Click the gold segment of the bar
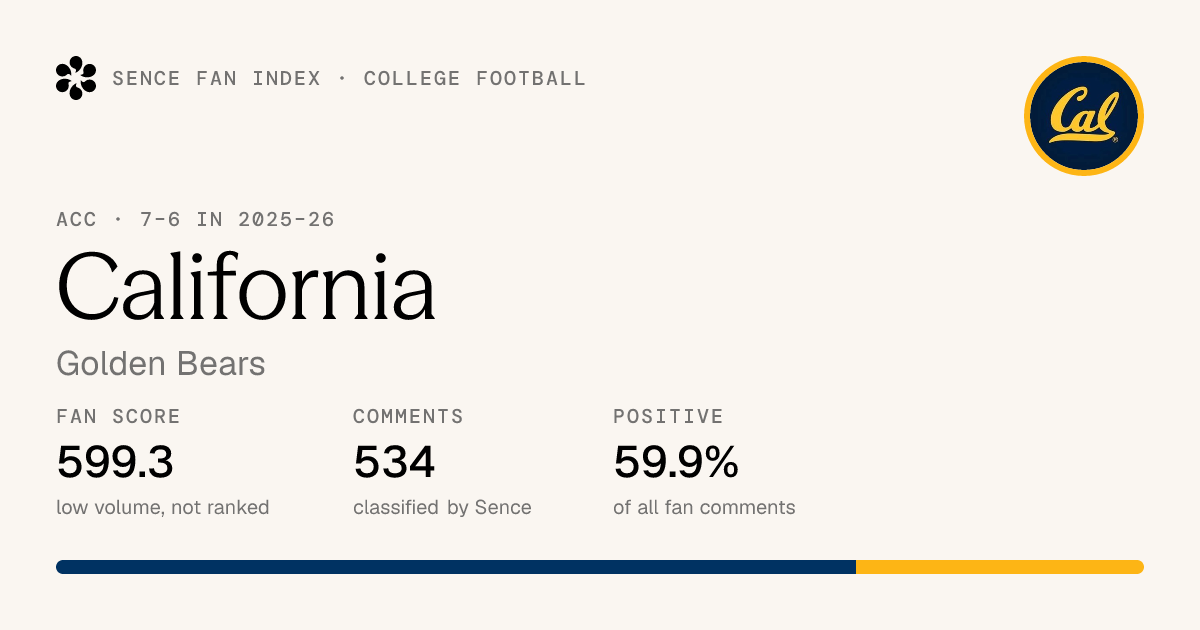 click(1000, 567)
